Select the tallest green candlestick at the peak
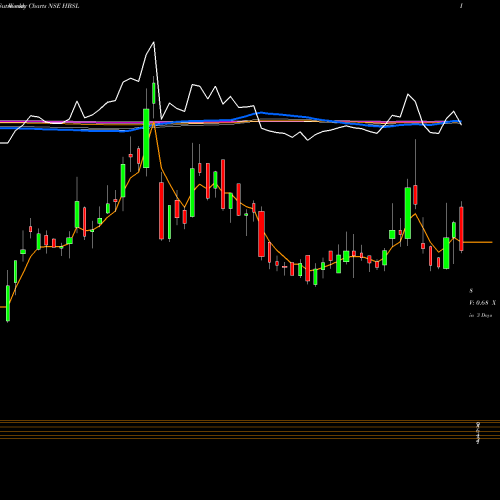The height and width of the screenshot is (500, 500). [x=146, y=138]
